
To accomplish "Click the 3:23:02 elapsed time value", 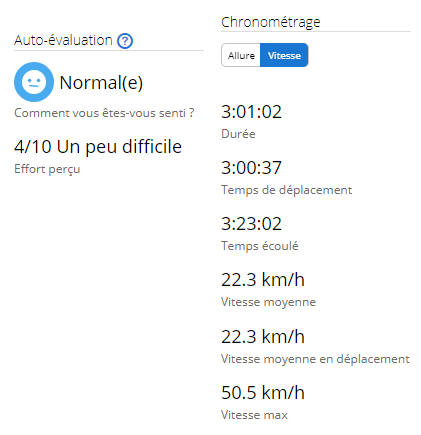I will point(251,224).
